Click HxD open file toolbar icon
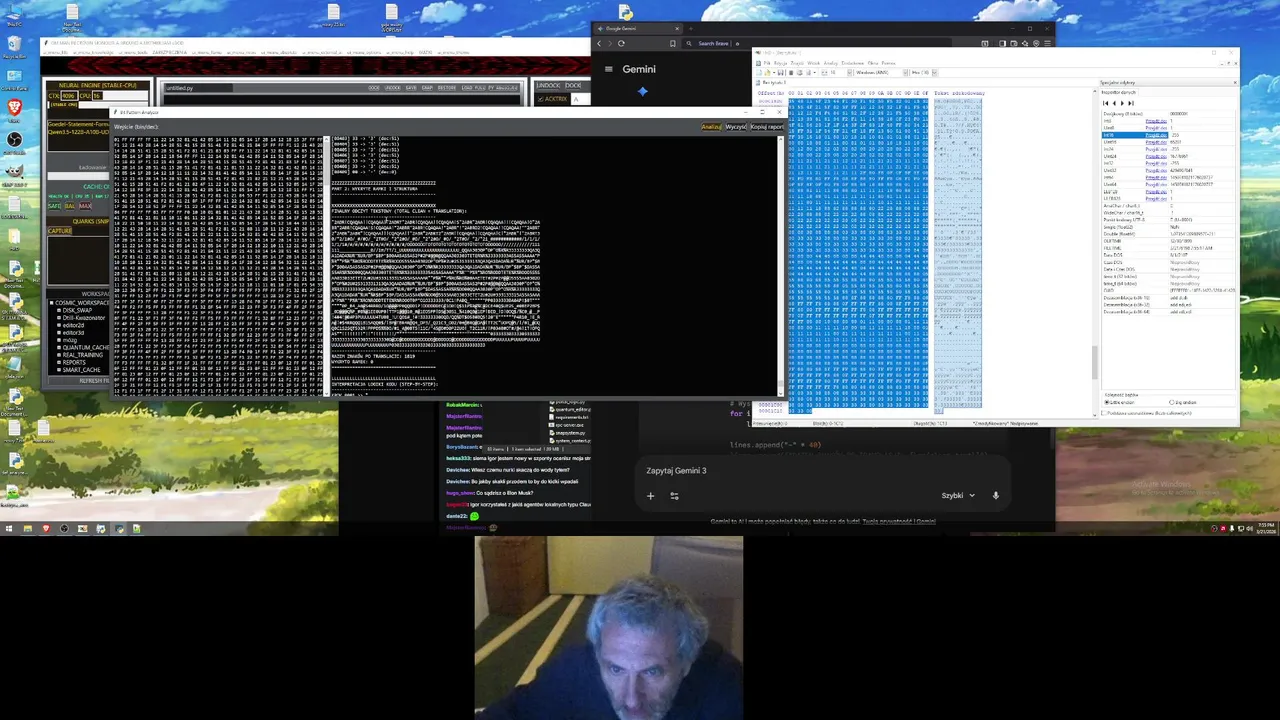This screenshot has height=720, width=1280. (767, 73)
